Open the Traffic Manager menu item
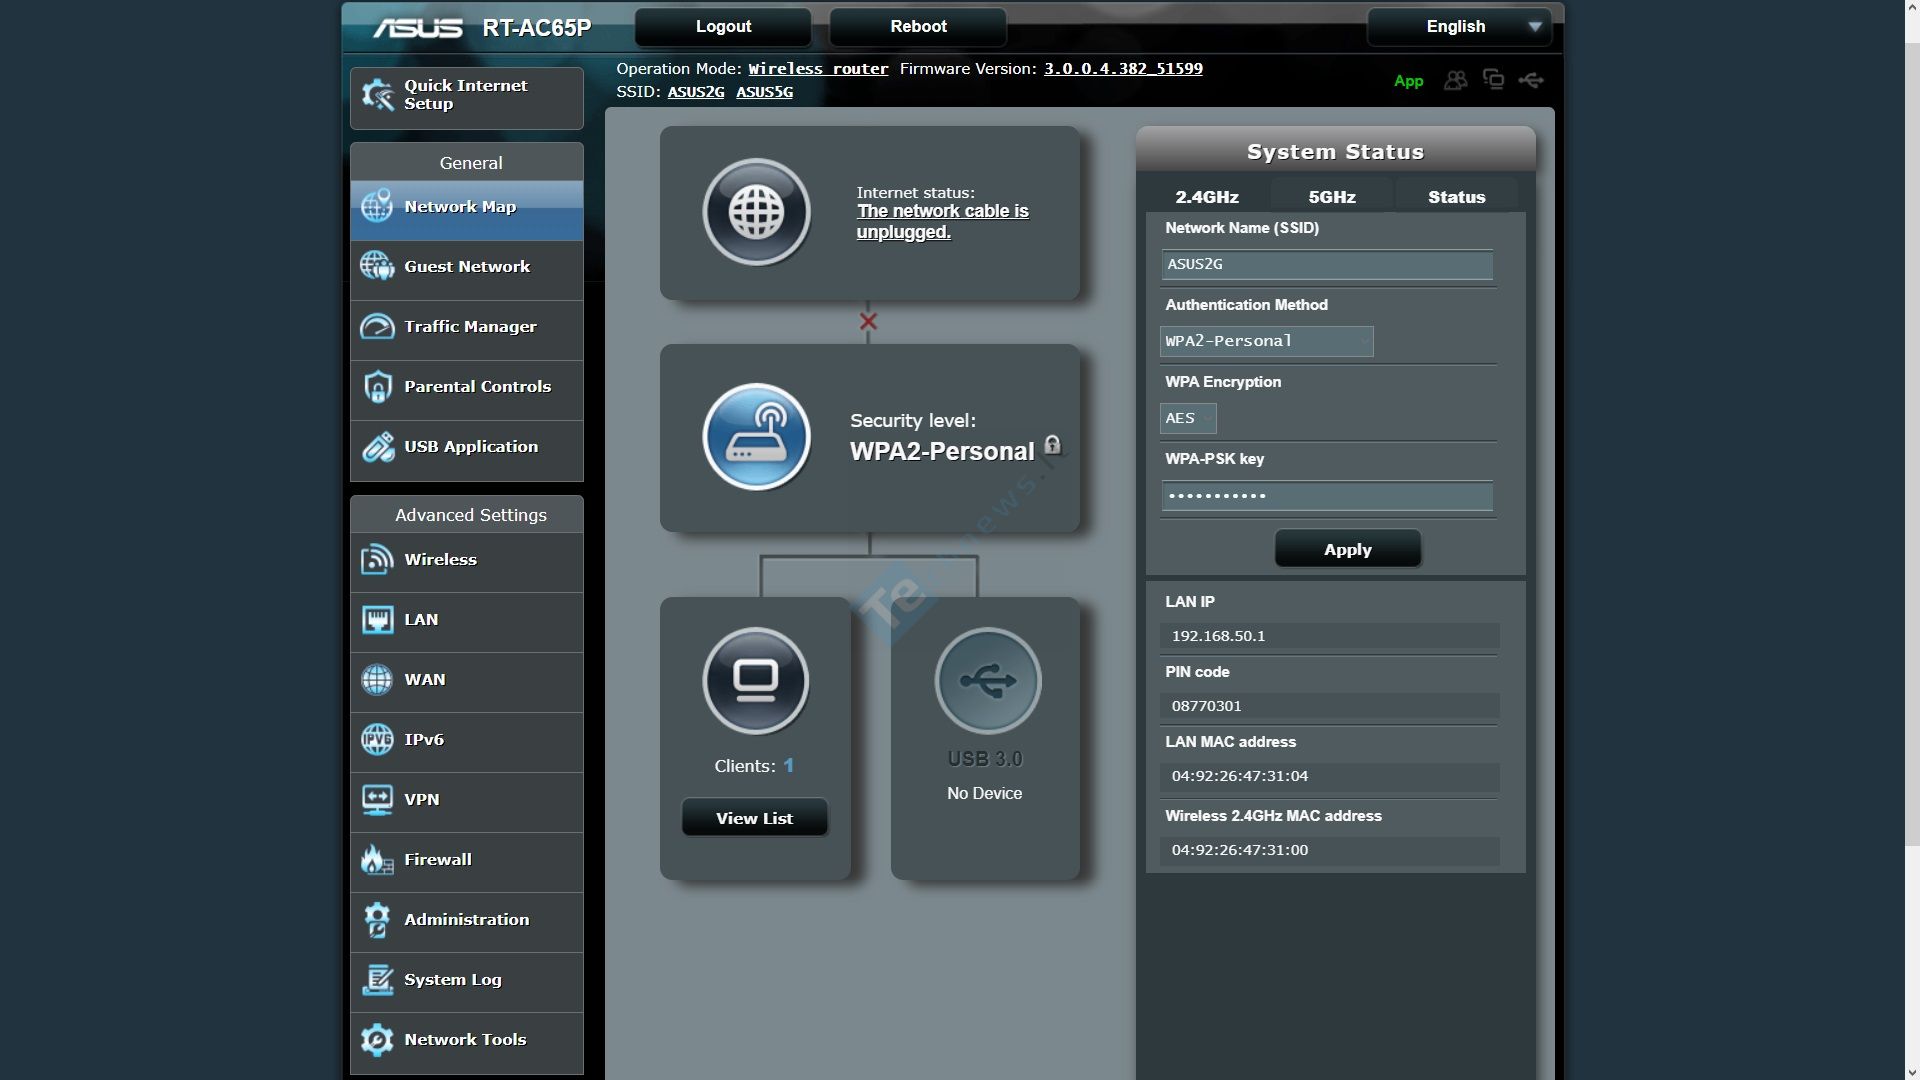 coord(467,327)
